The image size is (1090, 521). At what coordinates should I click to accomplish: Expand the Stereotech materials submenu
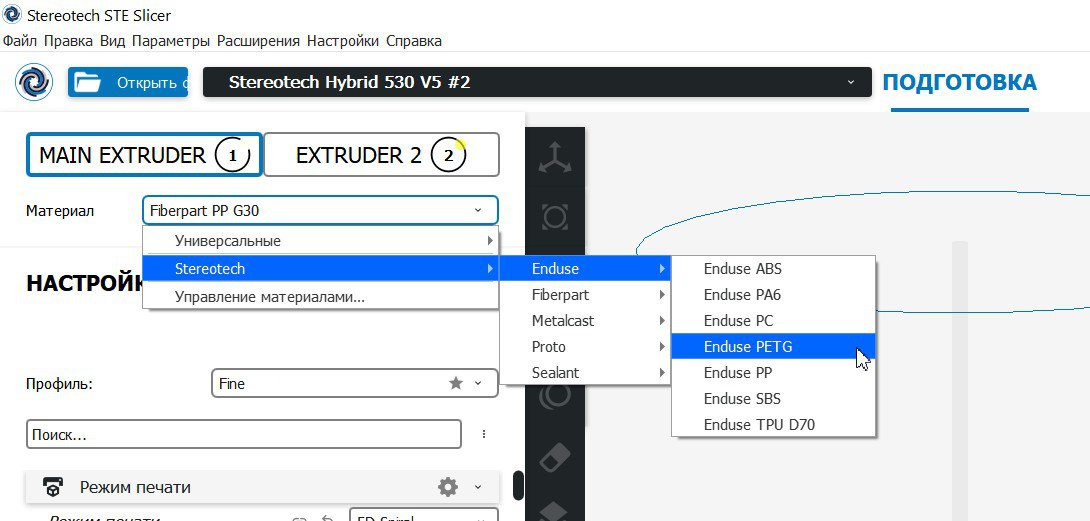320,268
